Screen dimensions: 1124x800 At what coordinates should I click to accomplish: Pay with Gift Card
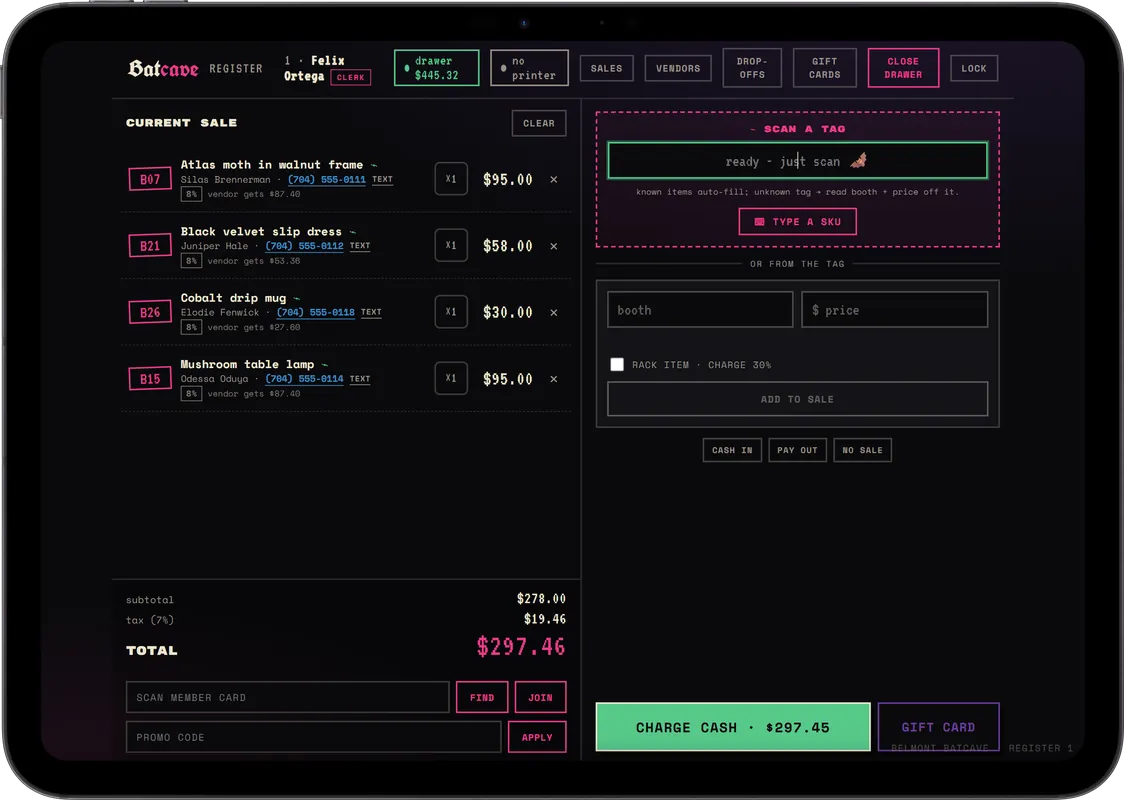pyautogui.click(x=938, y=727)
